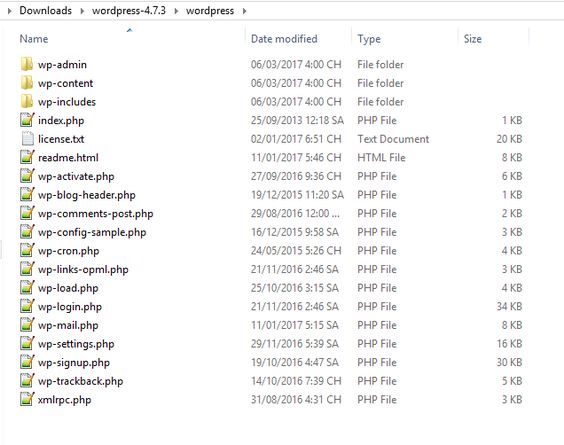Select the wp-mail.php file name
The height and width of the screenshot is (445, 564).
coord(68,326)
